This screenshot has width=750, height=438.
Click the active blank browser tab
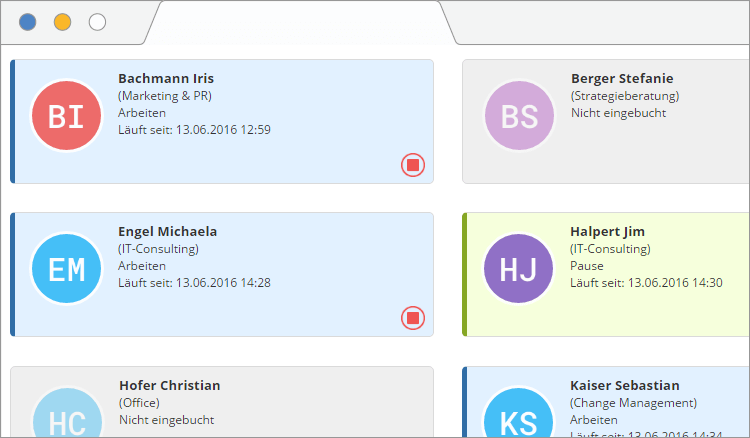click(300, 22)
